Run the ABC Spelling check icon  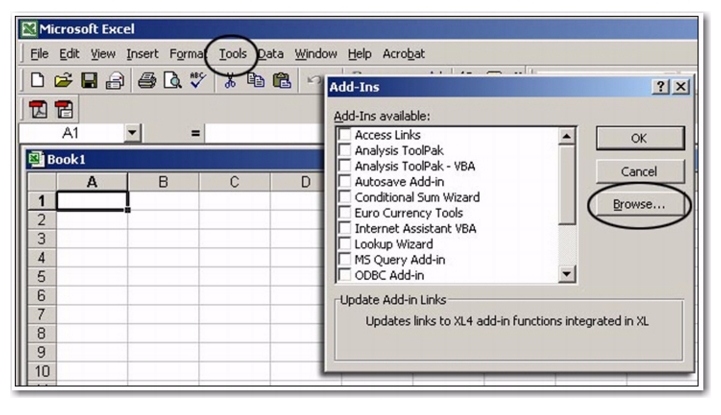pos(198,80)
